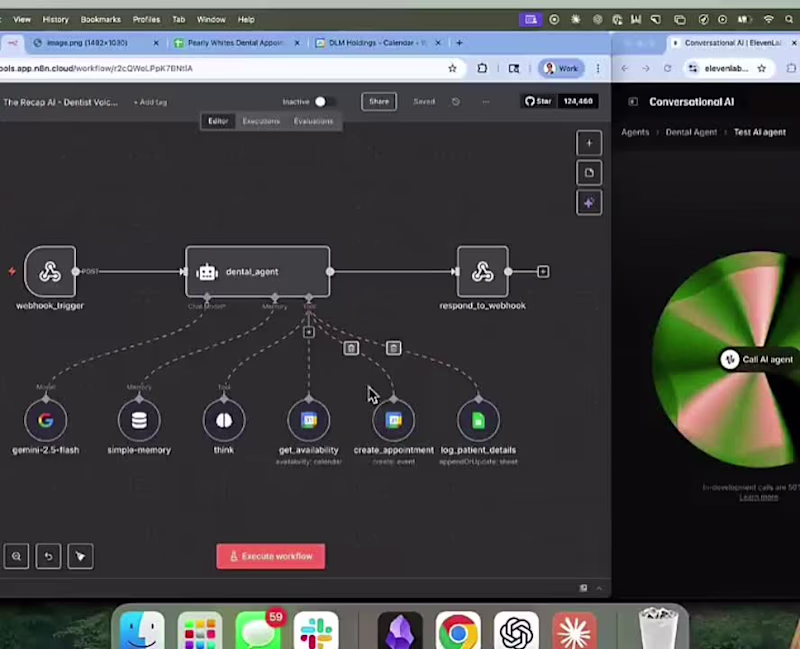Open ChatGPT from the dock
800x649 pixels.
point(516,631)
